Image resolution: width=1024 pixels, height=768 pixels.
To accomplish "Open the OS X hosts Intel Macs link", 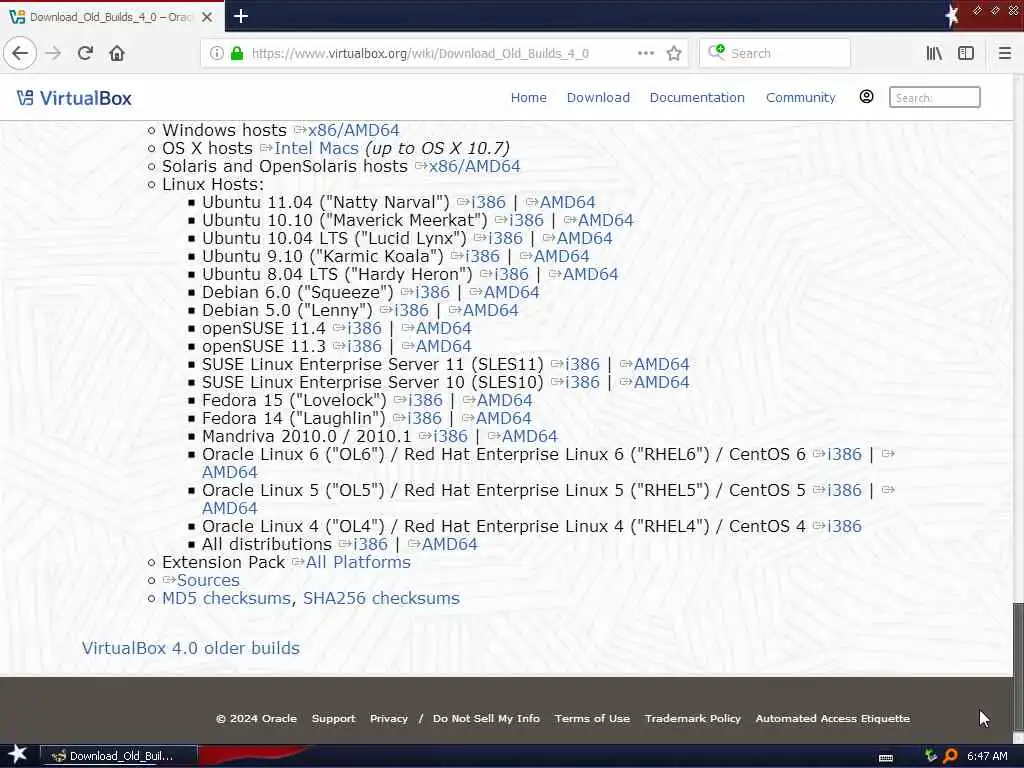I will tap(316, 148).
